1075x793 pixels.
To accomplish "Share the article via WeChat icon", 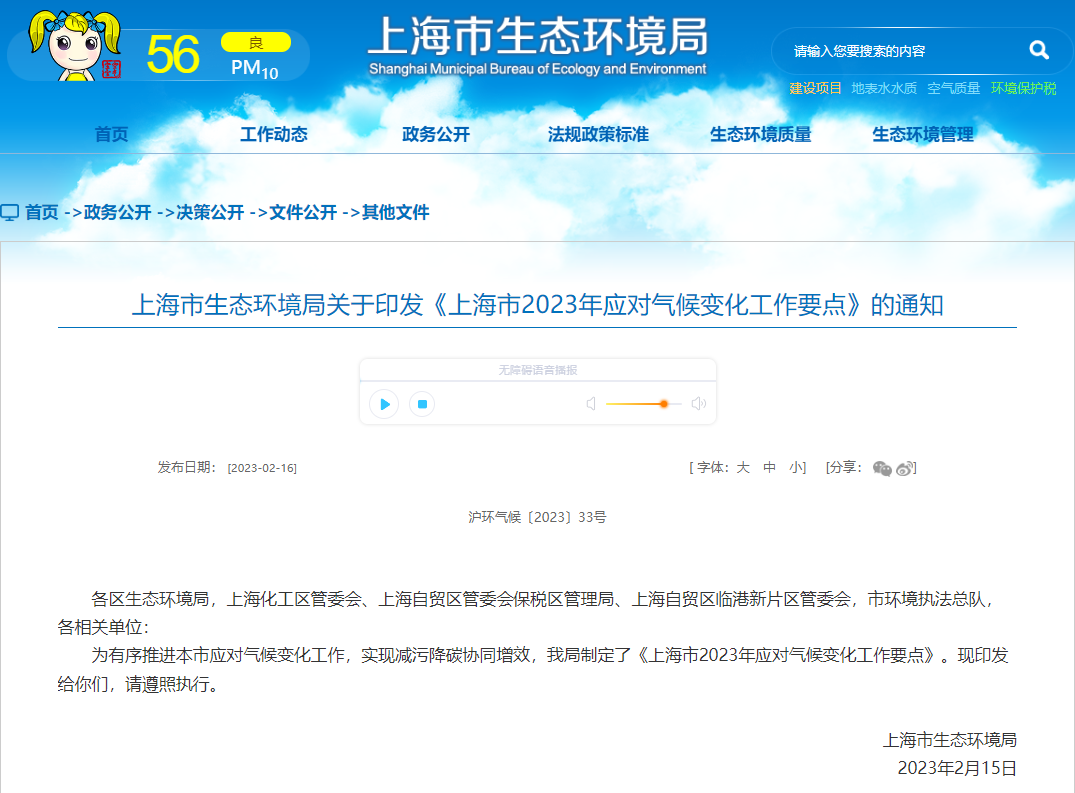I will 881,468.
